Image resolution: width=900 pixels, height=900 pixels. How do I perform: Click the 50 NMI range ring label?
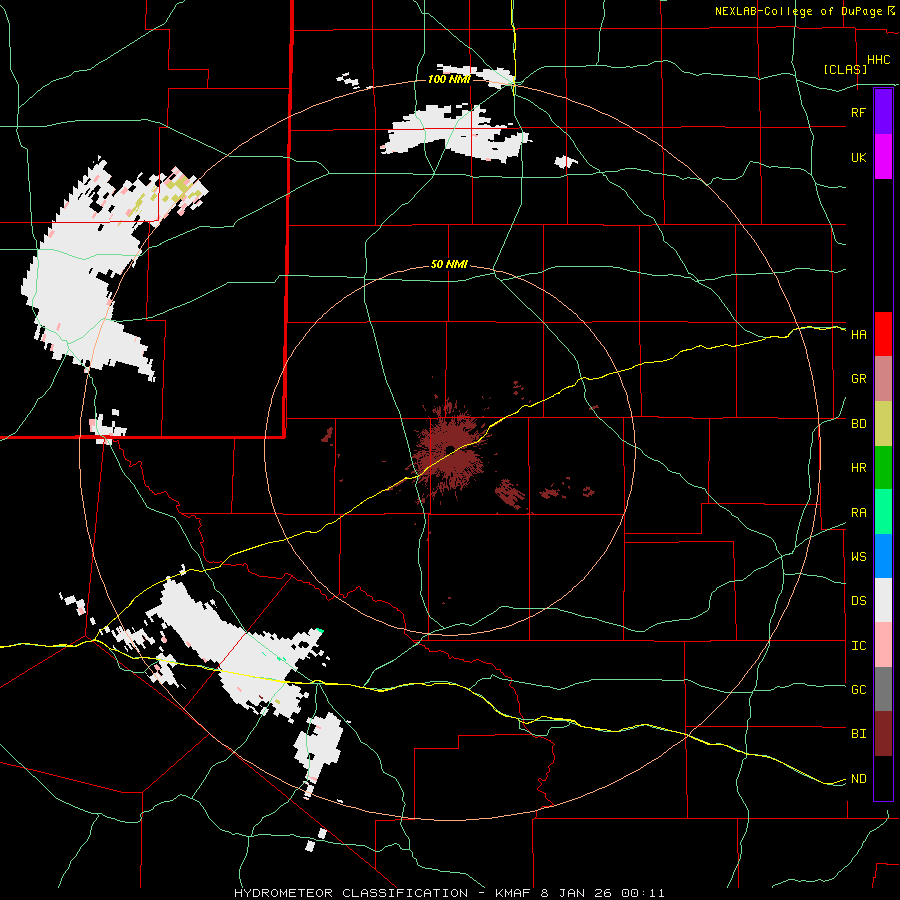pyautogui.click(x=449, y=265)
